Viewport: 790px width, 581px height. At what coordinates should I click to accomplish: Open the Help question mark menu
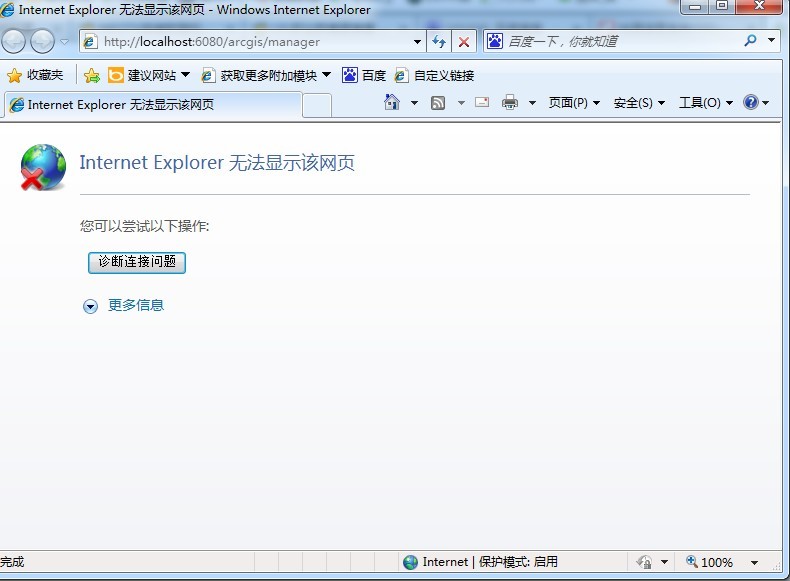point(756,103)
